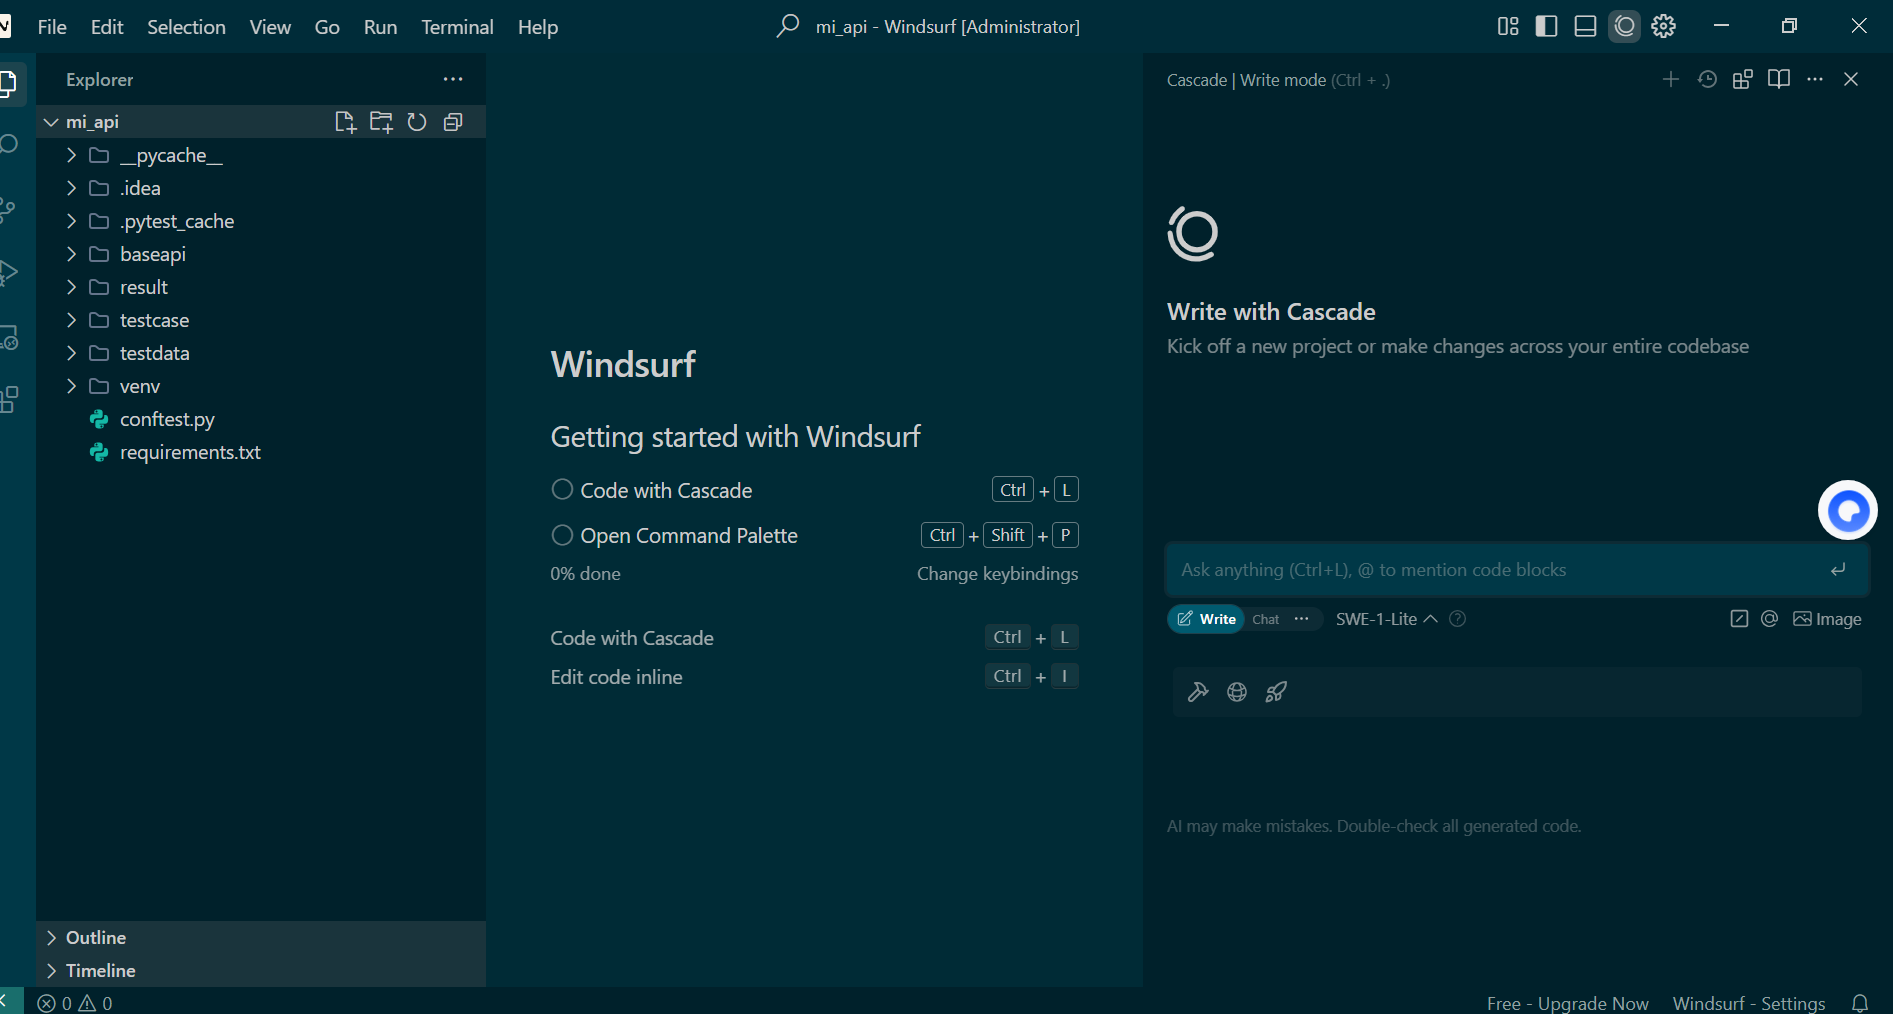Refresh the Explorer file tree

417,122
